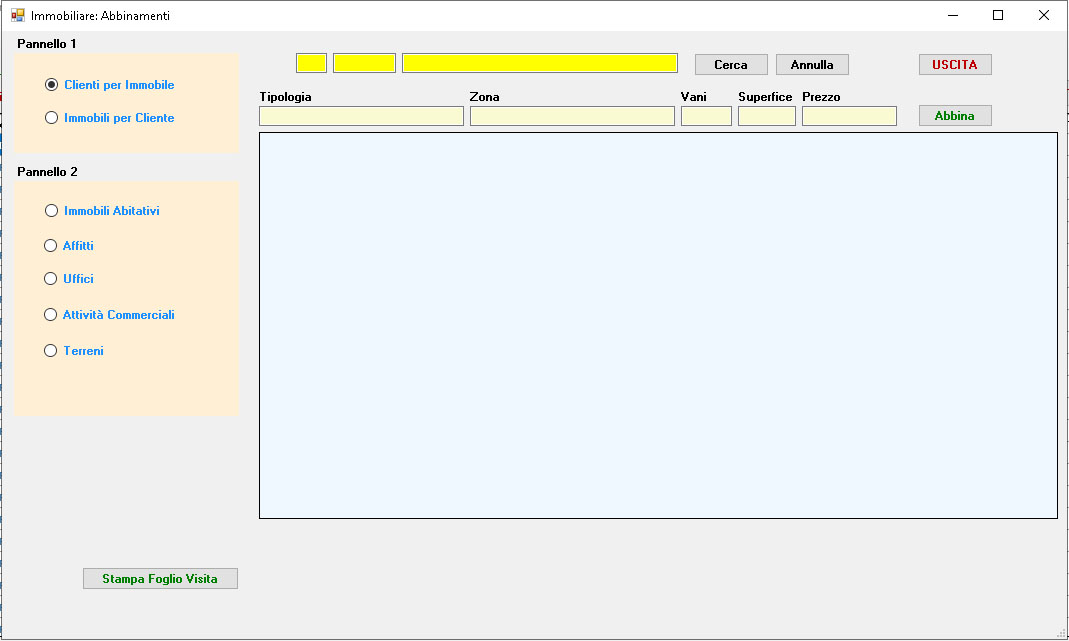
Task: Click the empty light blue results list
Action: pyautogui.click(x=658, y=325)
